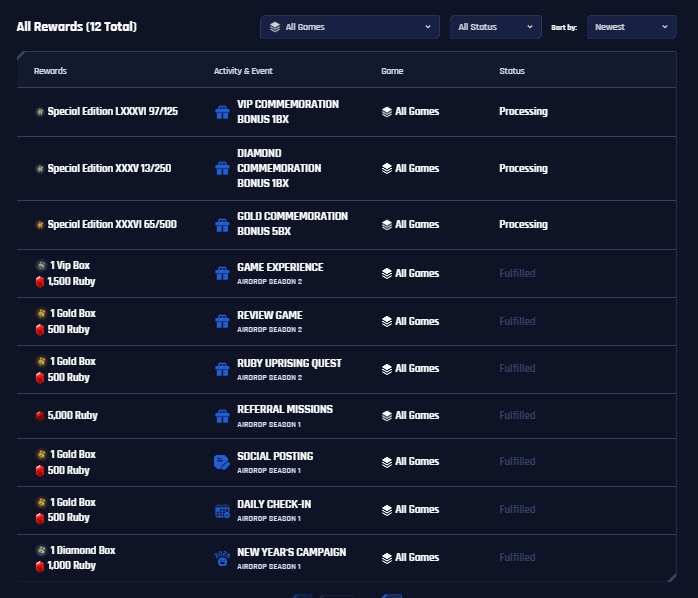This screenshot has width=698, height=598.
Task: Click the Activity & Event column header
Action: [243, 71]
